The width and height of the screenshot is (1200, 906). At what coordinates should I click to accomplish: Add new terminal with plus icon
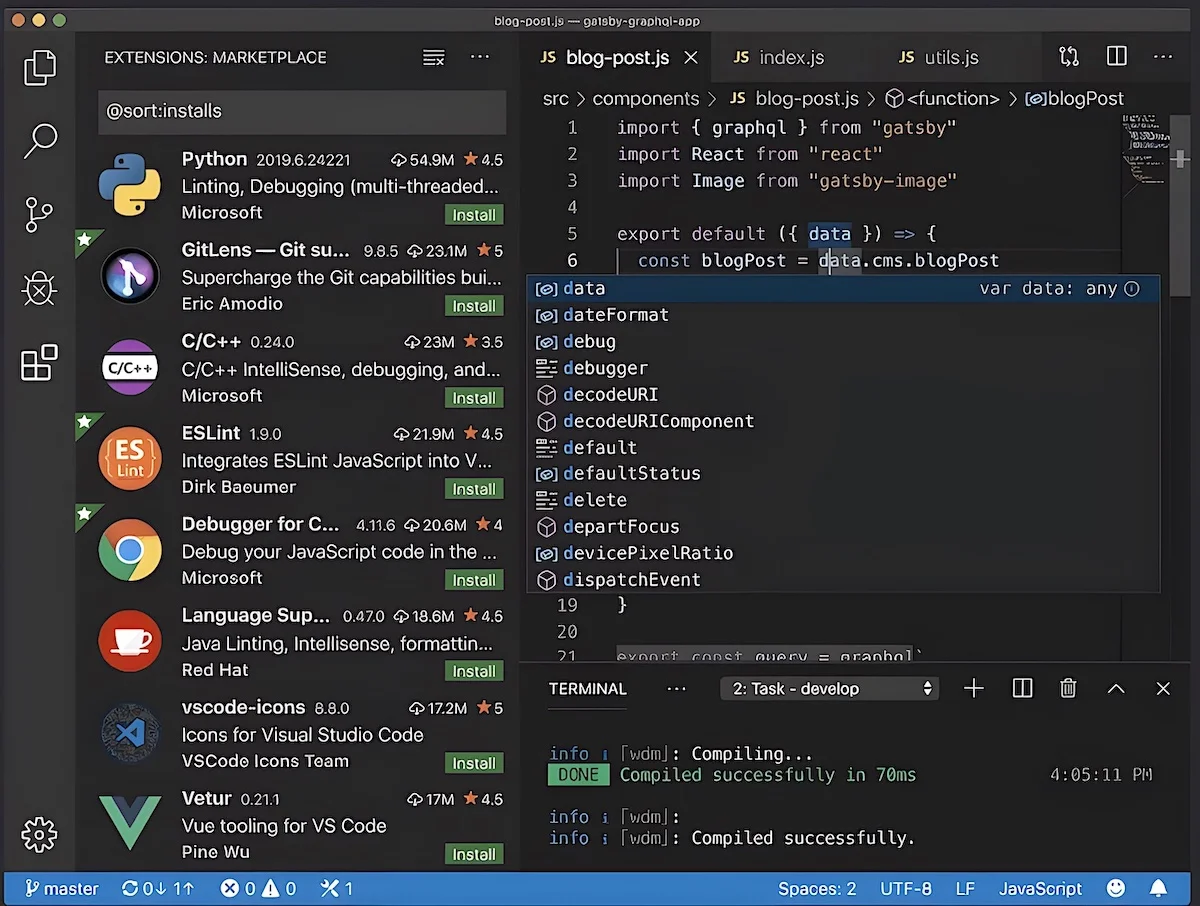(974, 688)
